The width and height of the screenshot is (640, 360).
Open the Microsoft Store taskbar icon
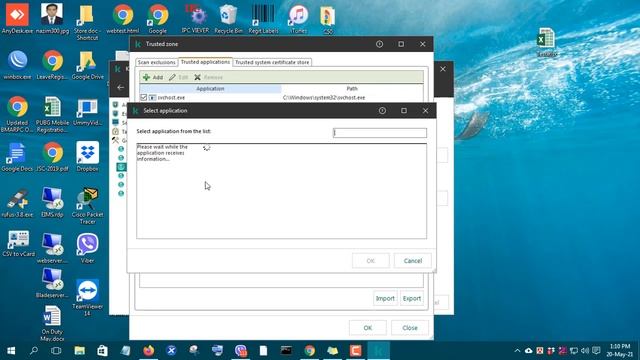click(x=102, y=351)
